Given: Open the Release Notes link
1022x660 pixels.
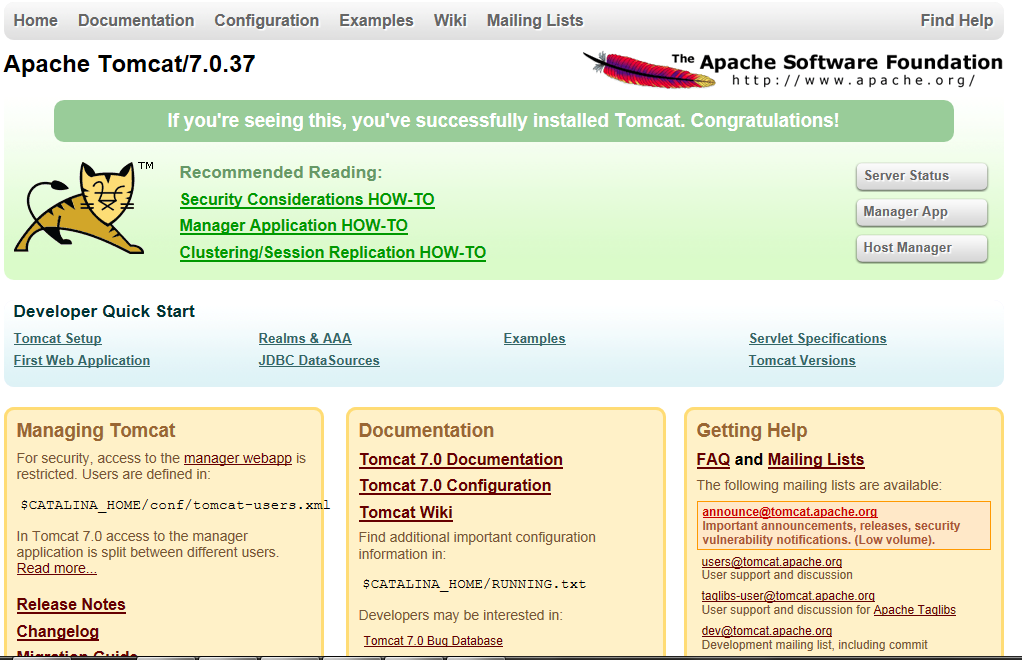Looking at the screenshot, I should coord(71,605).
